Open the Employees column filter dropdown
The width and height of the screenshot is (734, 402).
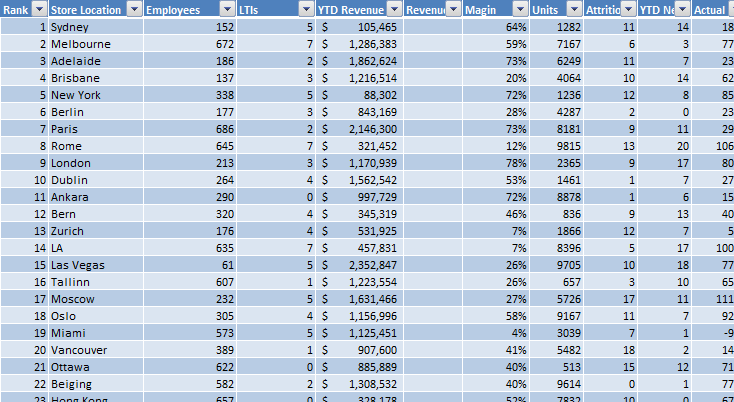[x=228, y=9]
